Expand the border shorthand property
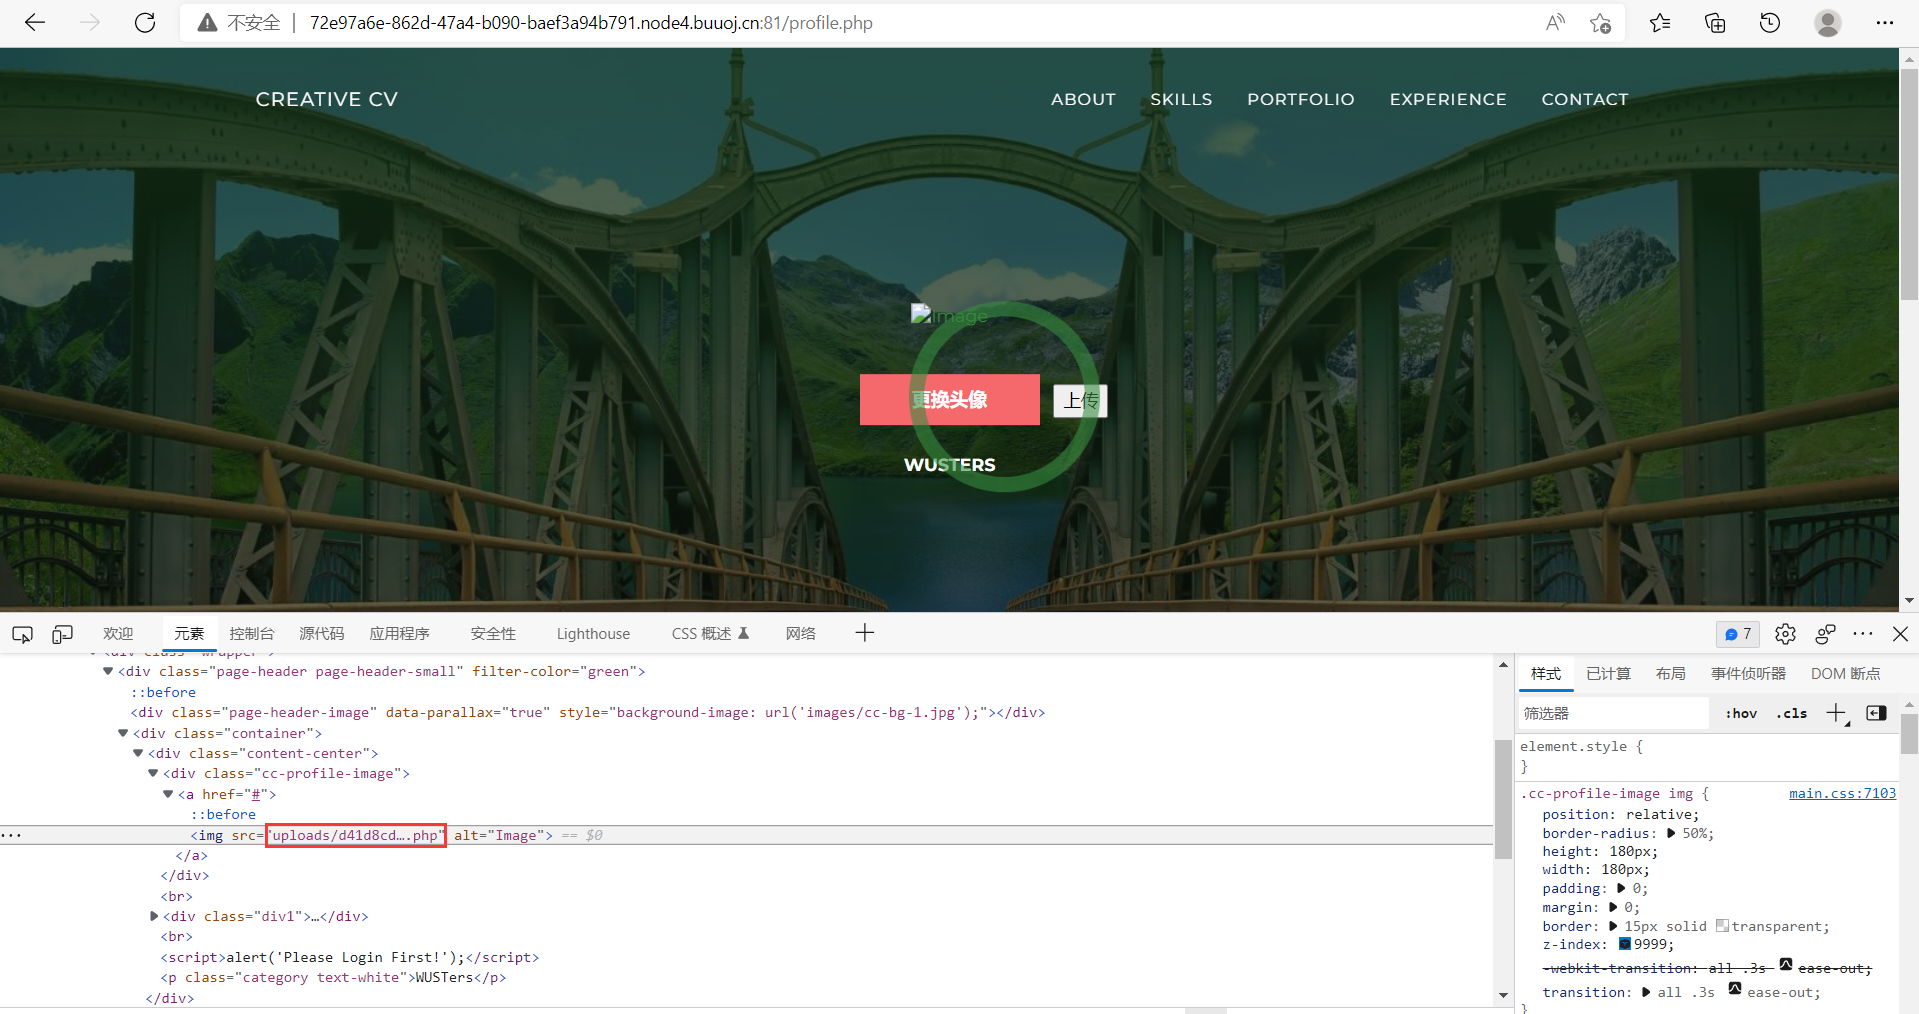 pyautogui.click(x=1613, y=926)
